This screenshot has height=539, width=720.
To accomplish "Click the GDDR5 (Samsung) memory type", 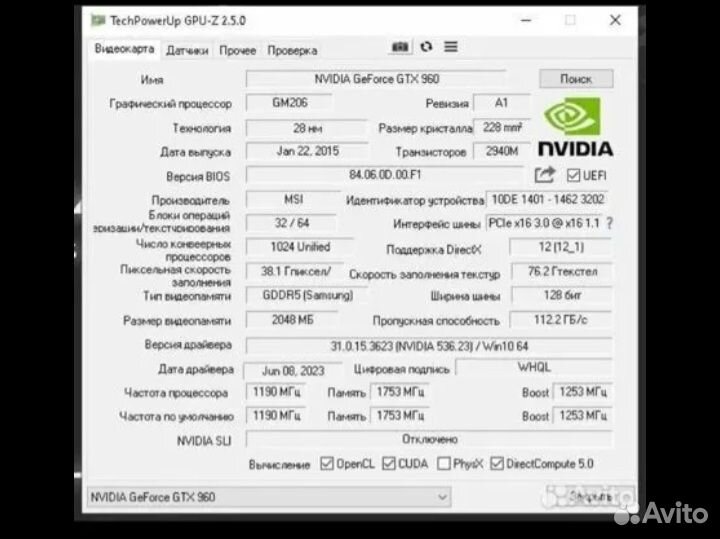I will pos(307,295).
